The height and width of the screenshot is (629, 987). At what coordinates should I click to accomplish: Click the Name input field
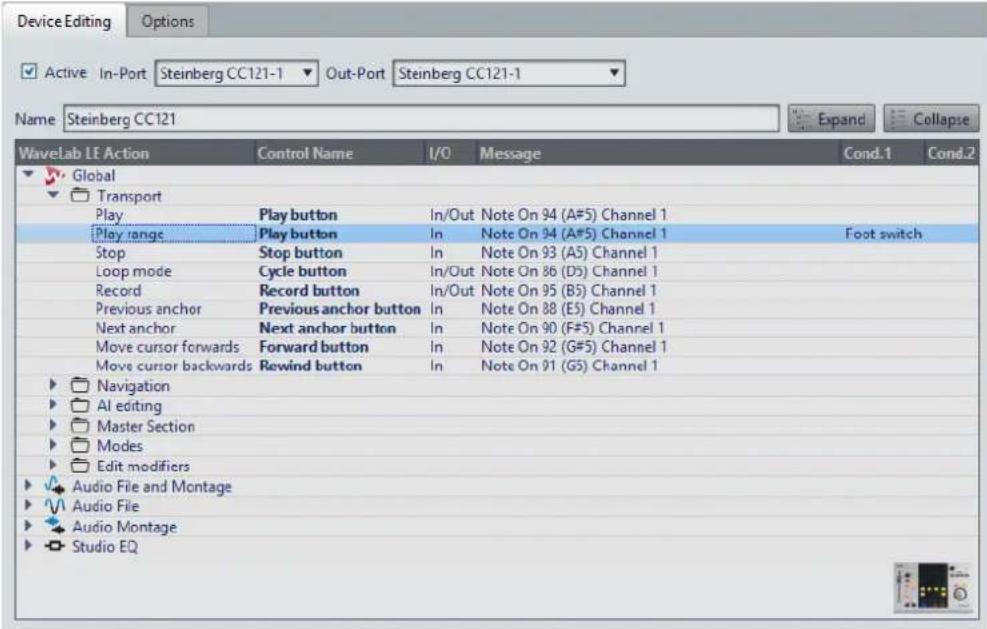[421, 118]
